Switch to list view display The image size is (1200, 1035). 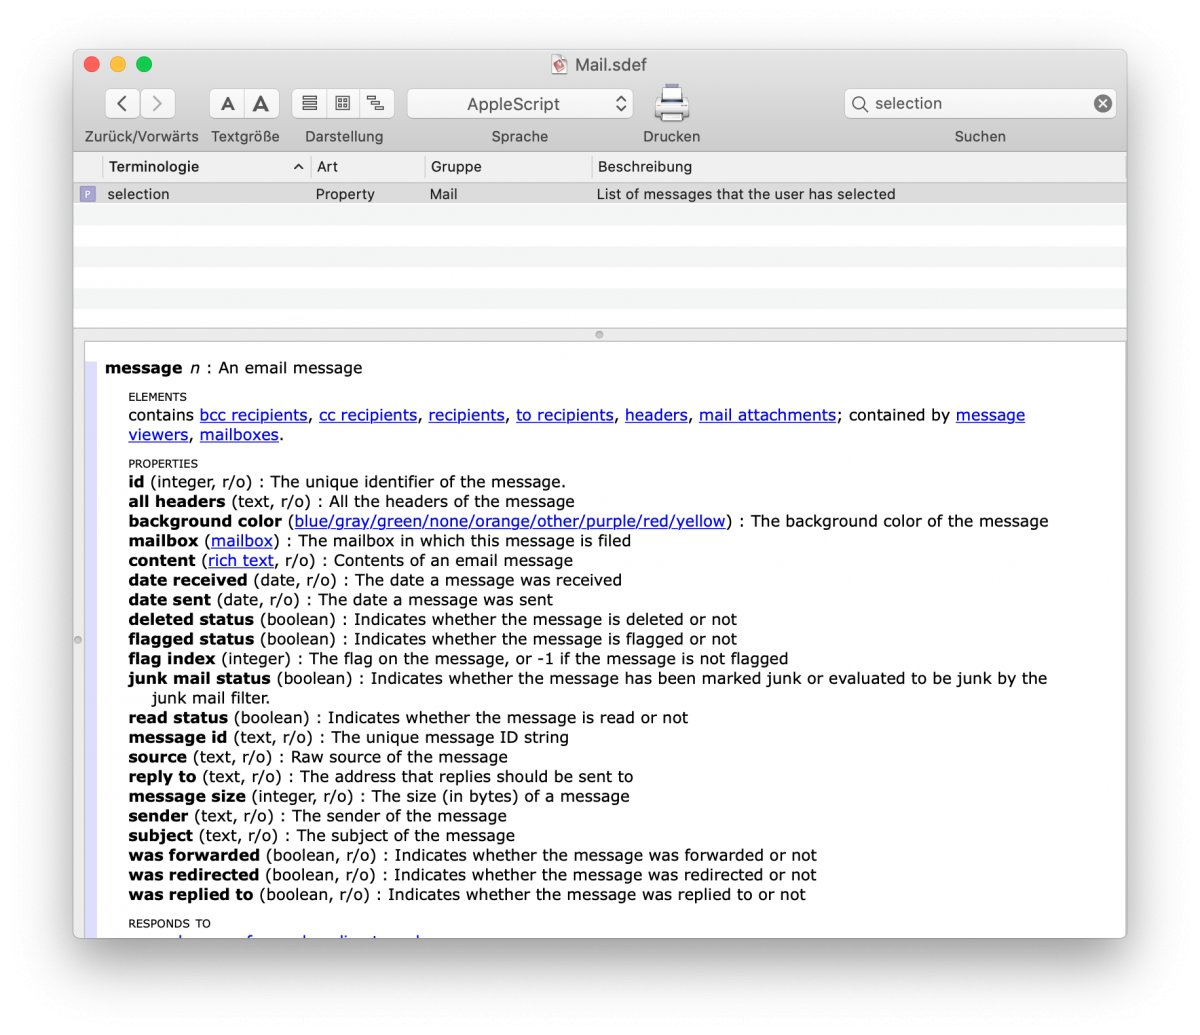[310, 103]
